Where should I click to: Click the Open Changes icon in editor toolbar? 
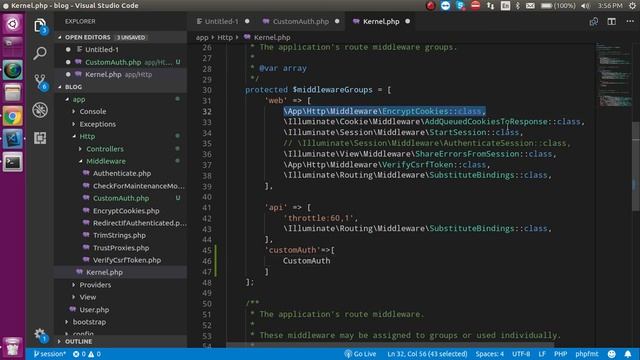[x=593, y=22]
